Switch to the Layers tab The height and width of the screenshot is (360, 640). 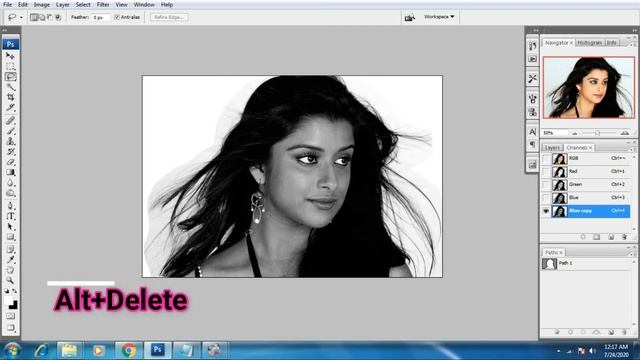click(x=552, y=147)
